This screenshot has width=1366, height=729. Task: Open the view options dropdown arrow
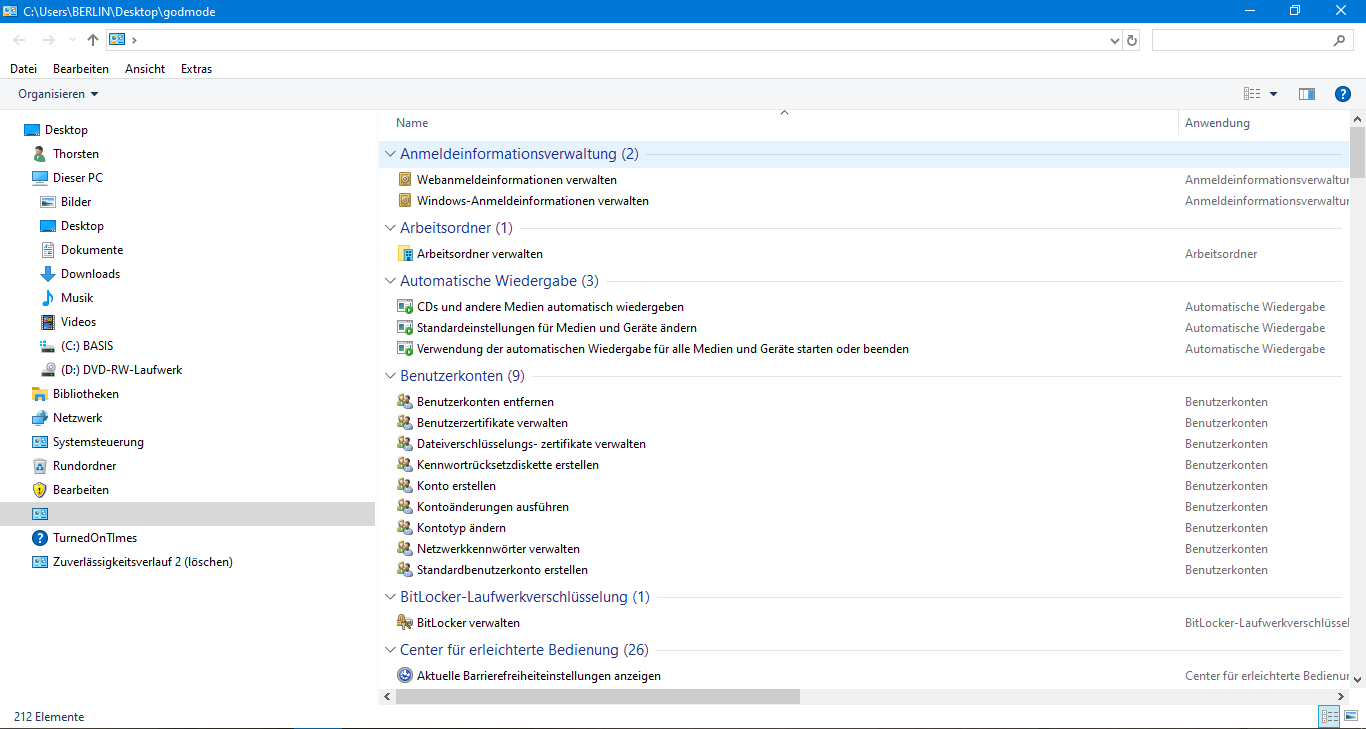pos(1273,94)
